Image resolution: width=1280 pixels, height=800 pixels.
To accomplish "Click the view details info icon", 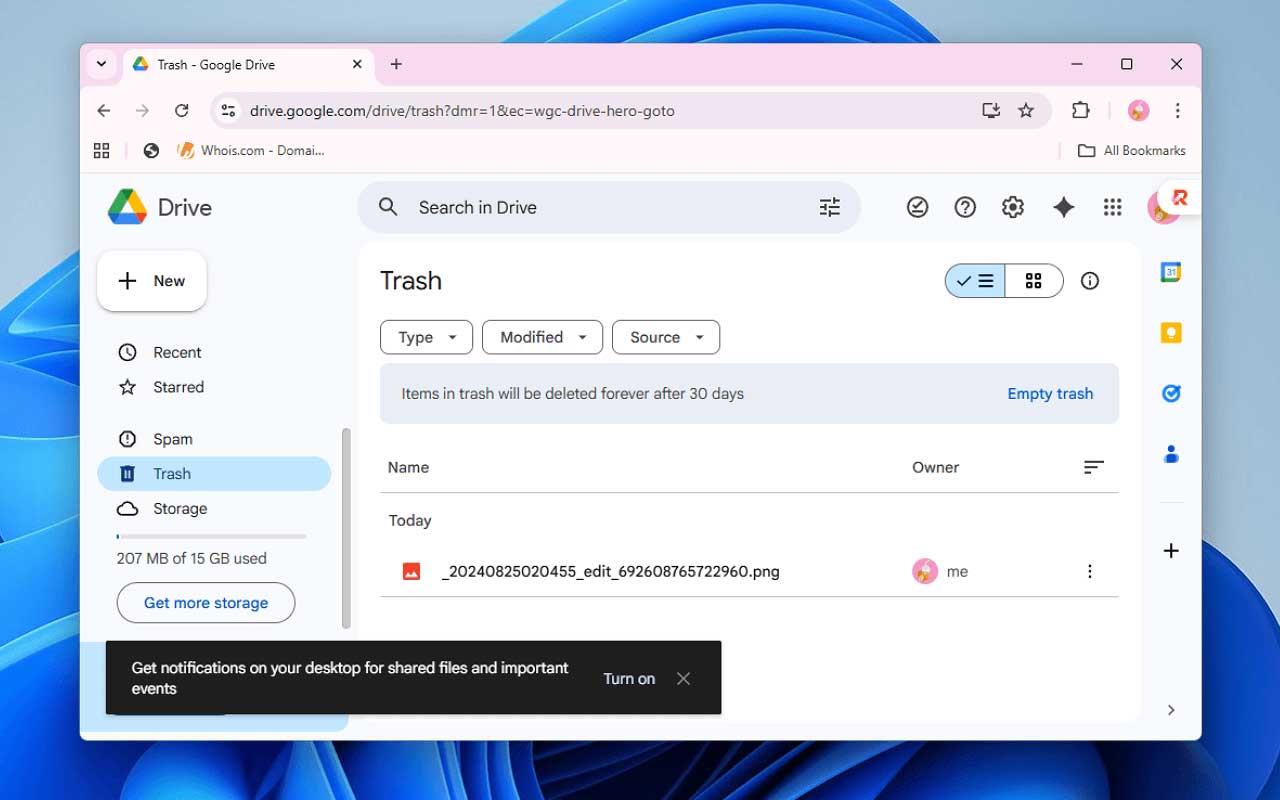I will tap(1090, 281).
